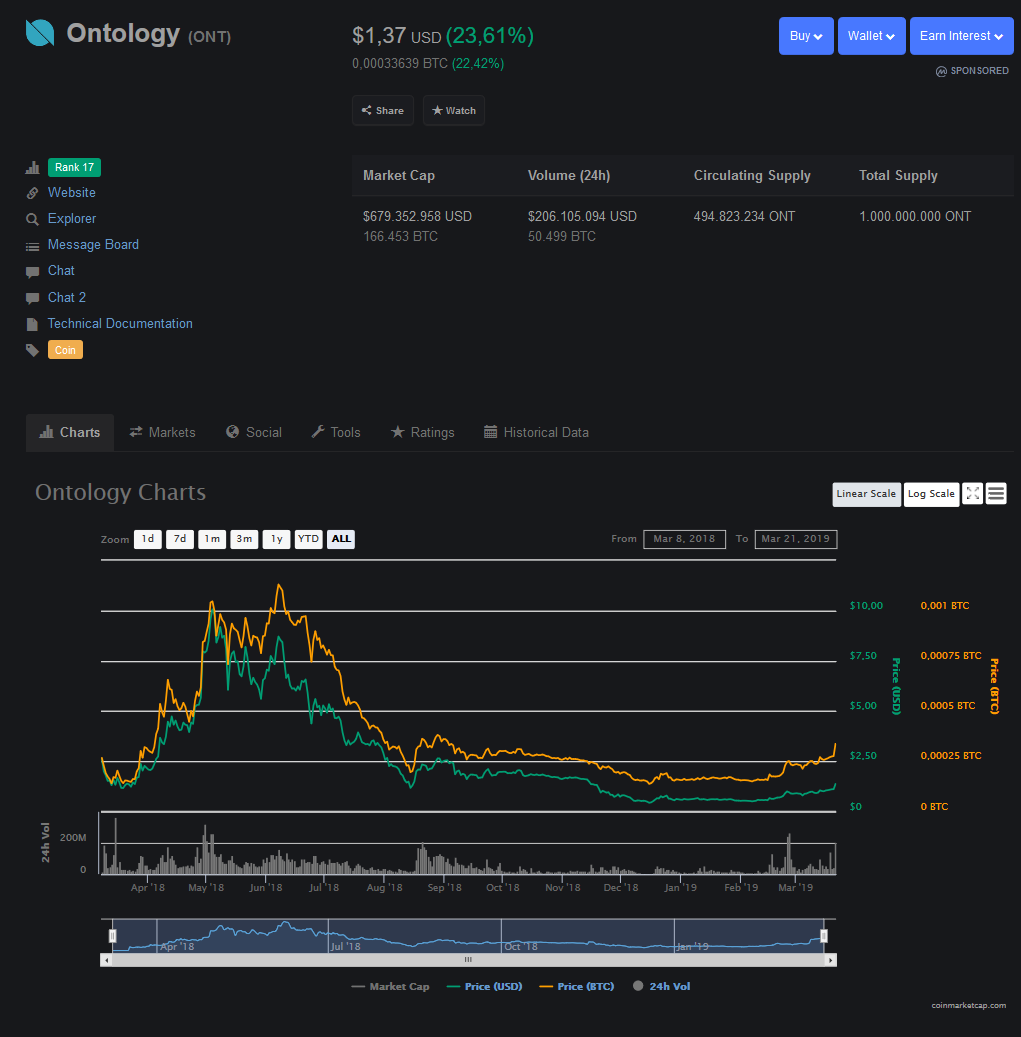Select Log Scale for the chart

(931, 494)
